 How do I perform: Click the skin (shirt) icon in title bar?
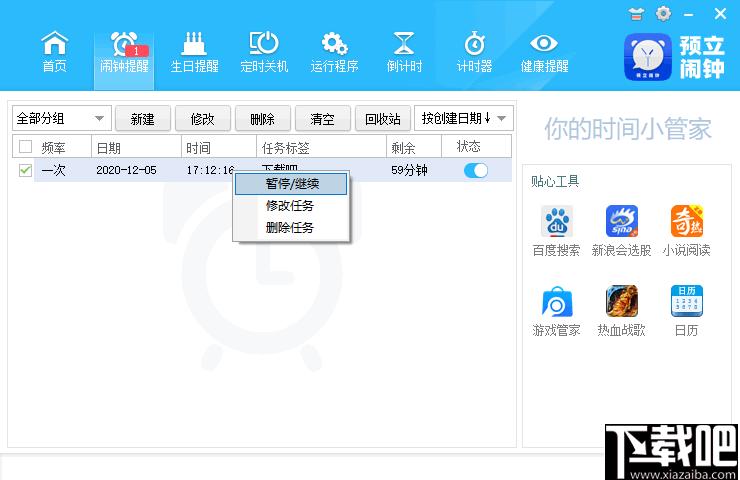click(x=636, y=14)
